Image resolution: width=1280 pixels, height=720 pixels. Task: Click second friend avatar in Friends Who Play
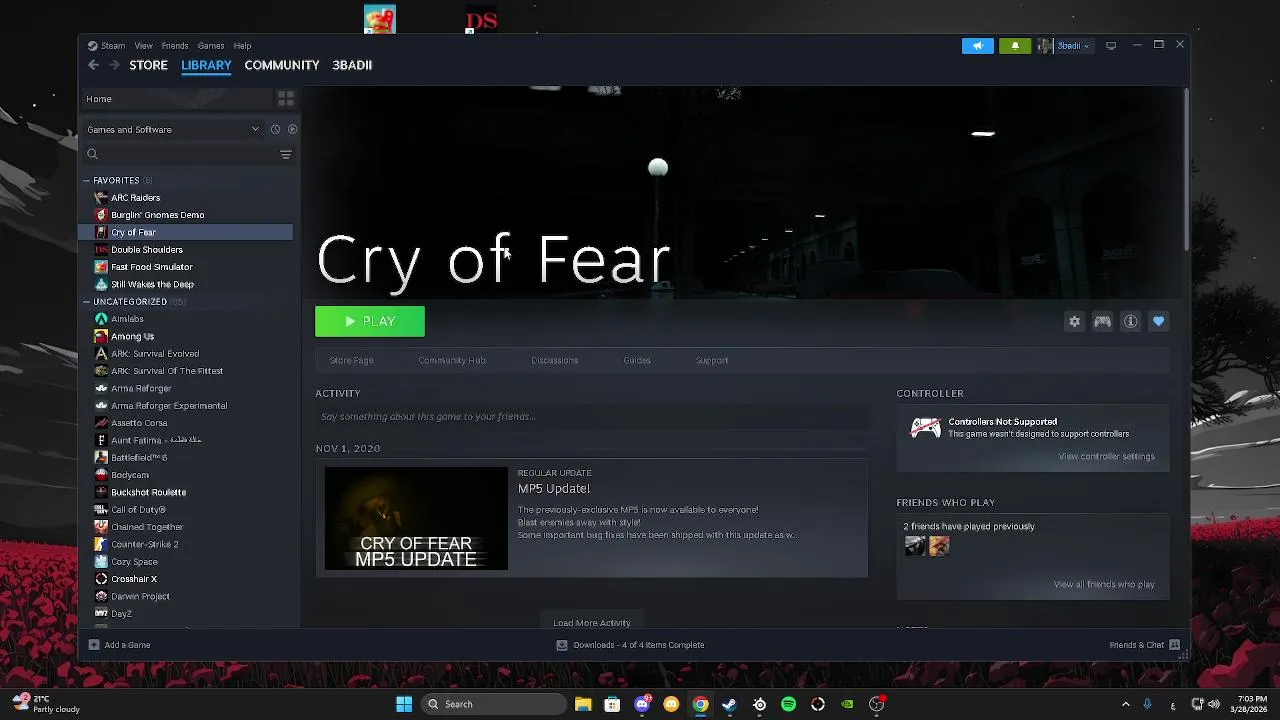pos(939,546)
